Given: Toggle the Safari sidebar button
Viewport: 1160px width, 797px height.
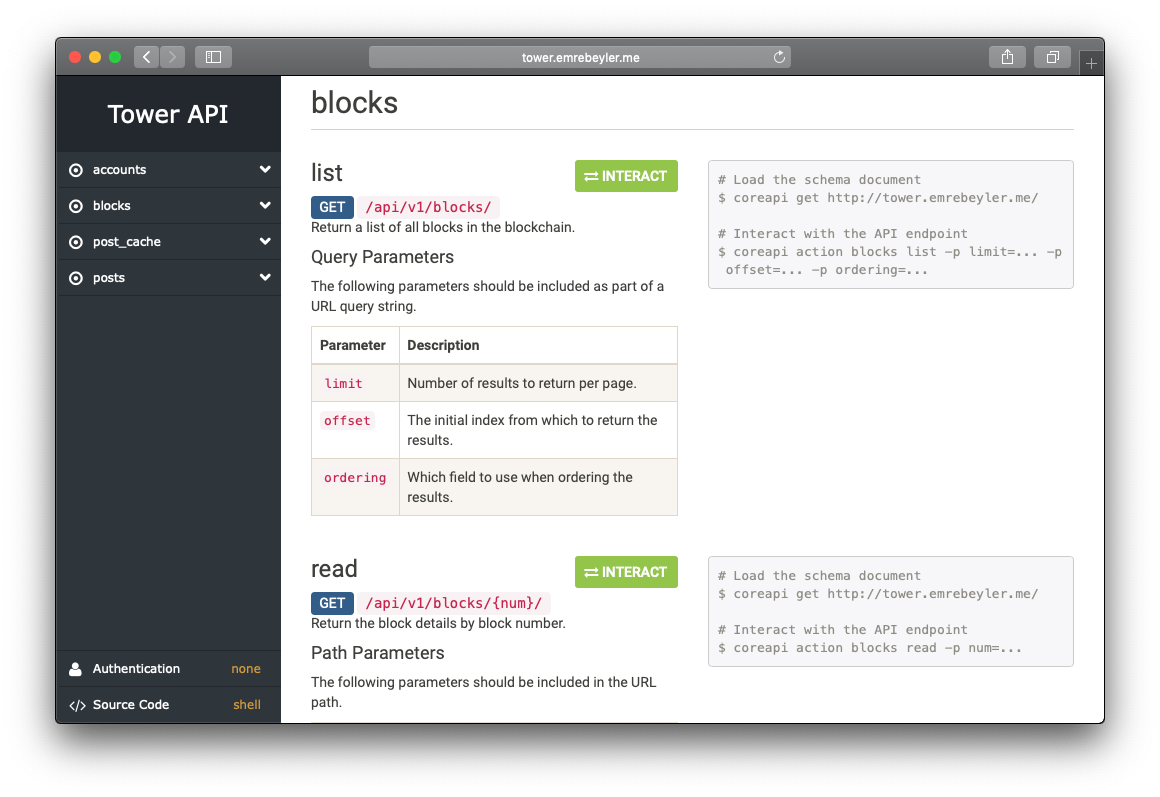Looking at the screenshot, I should [x=213, y=57].
